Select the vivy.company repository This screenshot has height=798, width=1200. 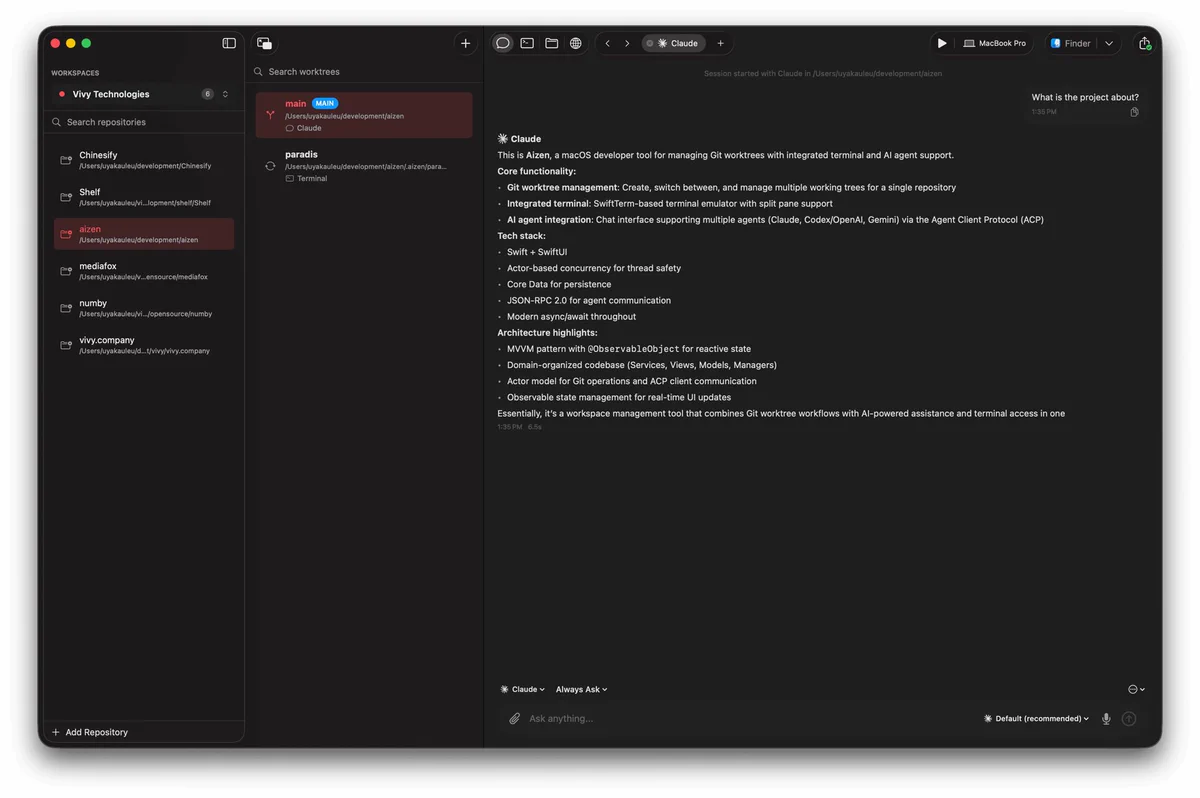pyautogui.click(x=144, y=345)
